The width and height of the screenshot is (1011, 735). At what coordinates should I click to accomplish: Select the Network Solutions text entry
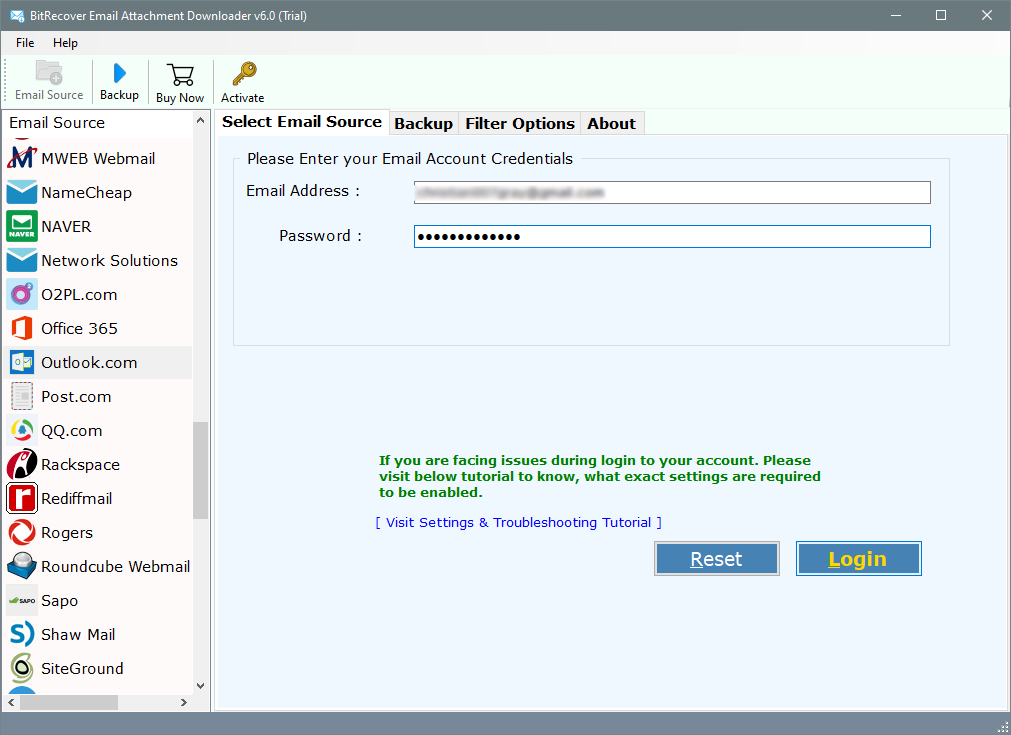[110, 260]
